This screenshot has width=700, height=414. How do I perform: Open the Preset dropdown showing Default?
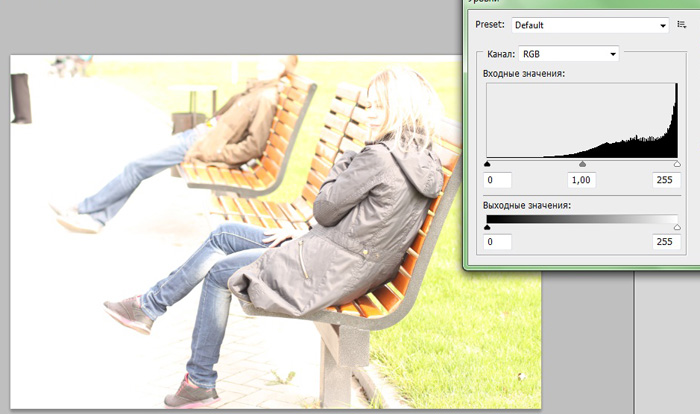pyautogui.click(x=590, y=25)
